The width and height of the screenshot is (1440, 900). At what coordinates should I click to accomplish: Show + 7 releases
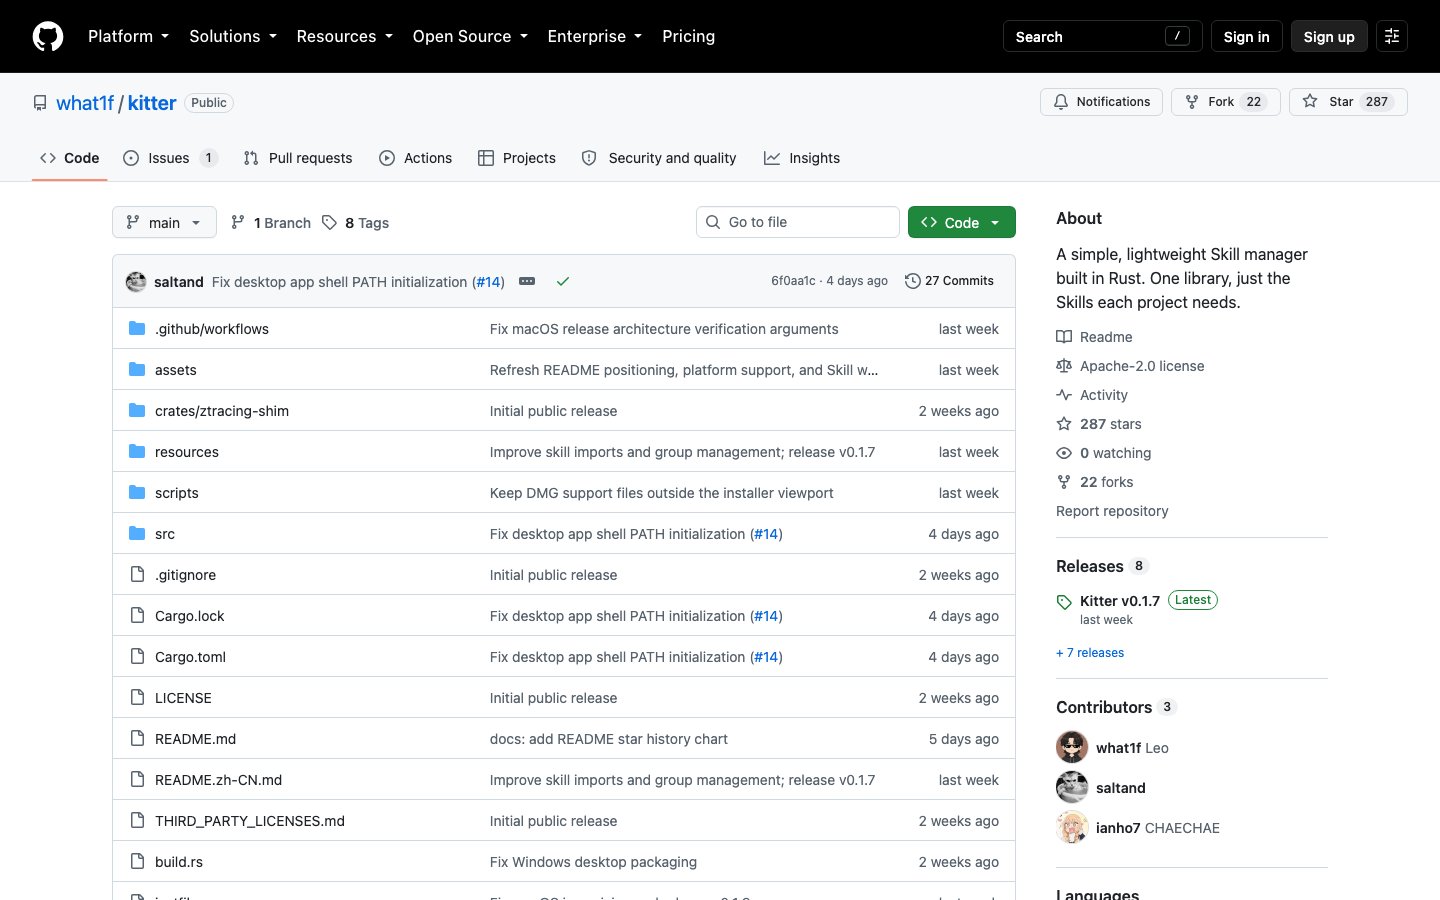1090,653
